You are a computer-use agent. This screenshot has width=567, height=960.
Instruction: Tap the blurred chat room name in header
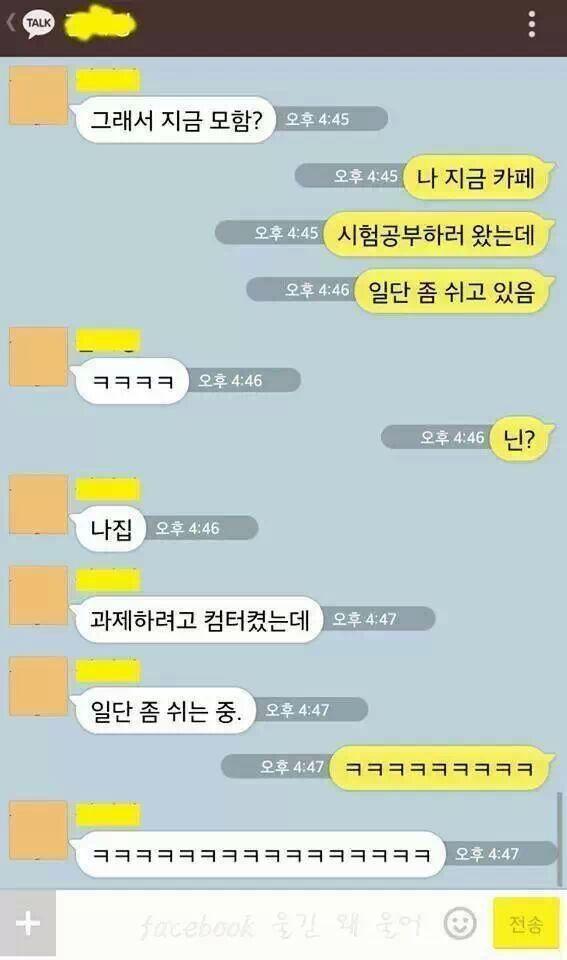[100, 24]
